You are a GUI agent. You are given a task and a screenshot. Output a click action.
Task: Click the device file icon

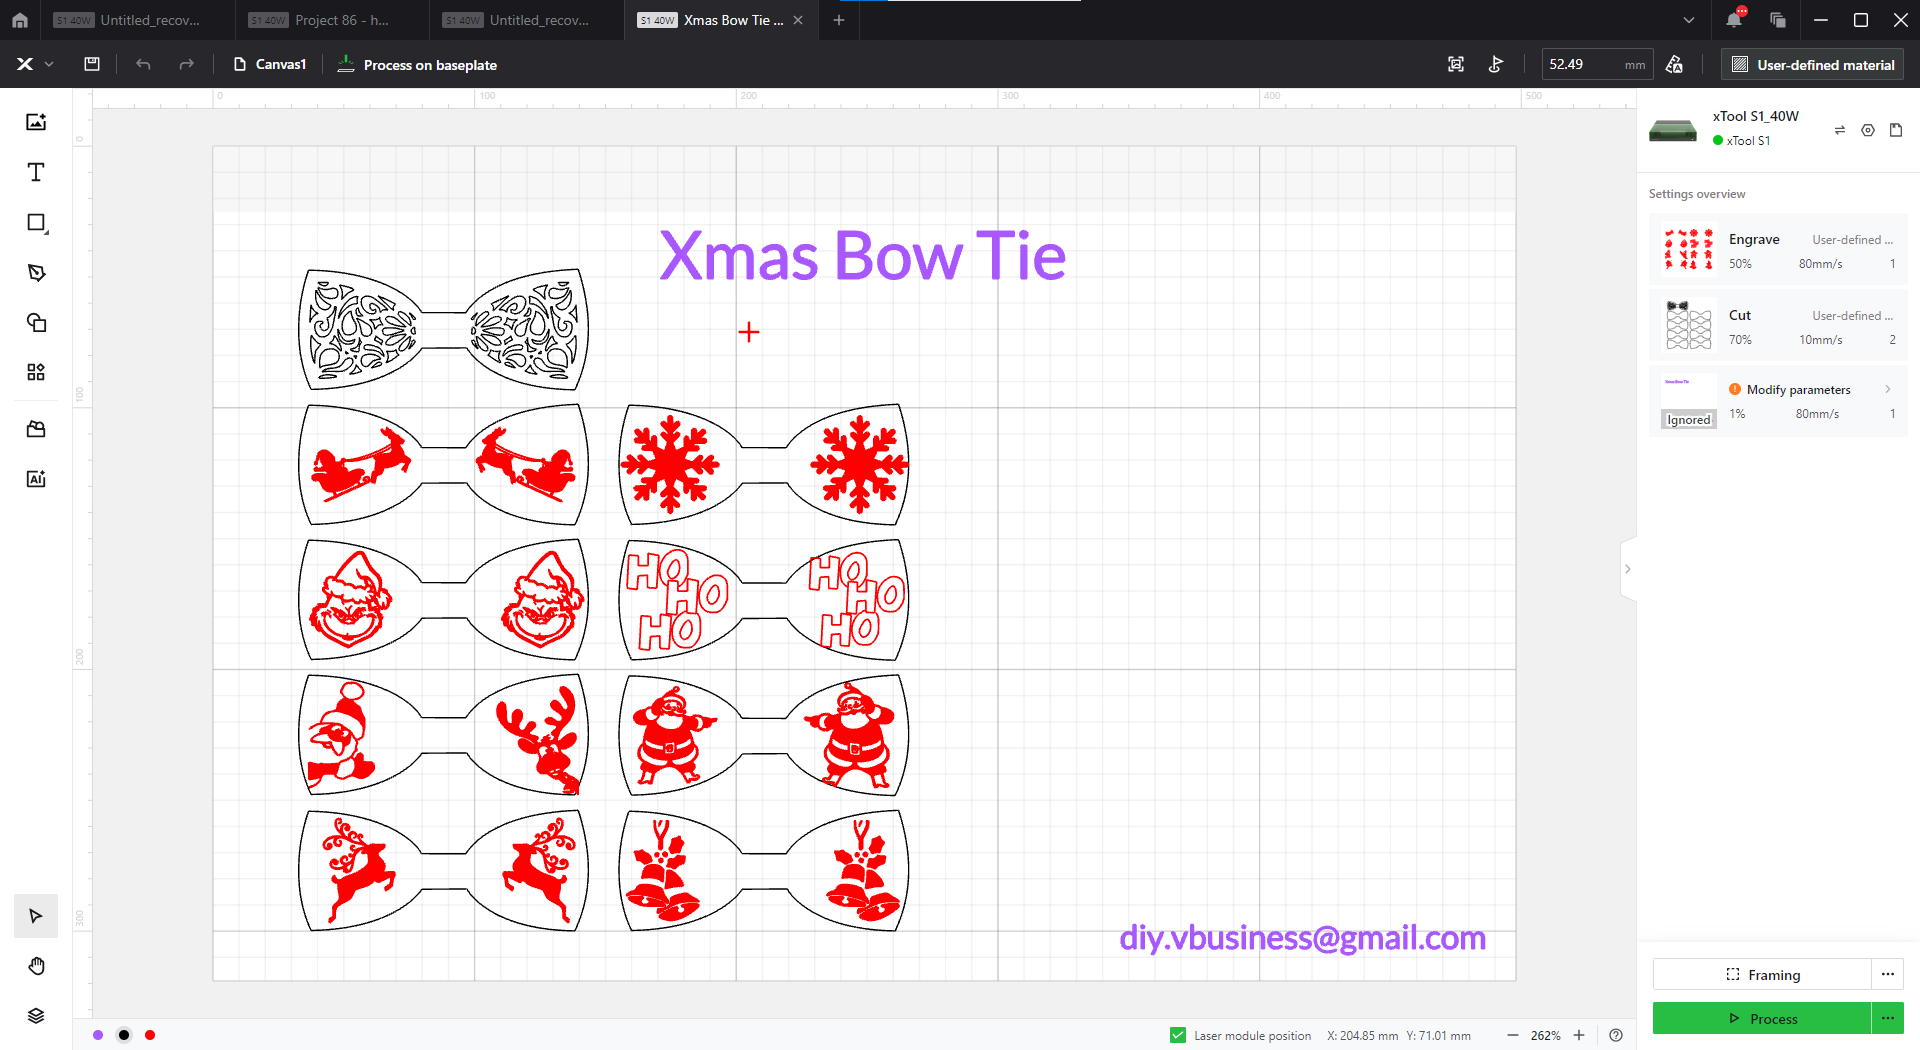click(1896, 130)
